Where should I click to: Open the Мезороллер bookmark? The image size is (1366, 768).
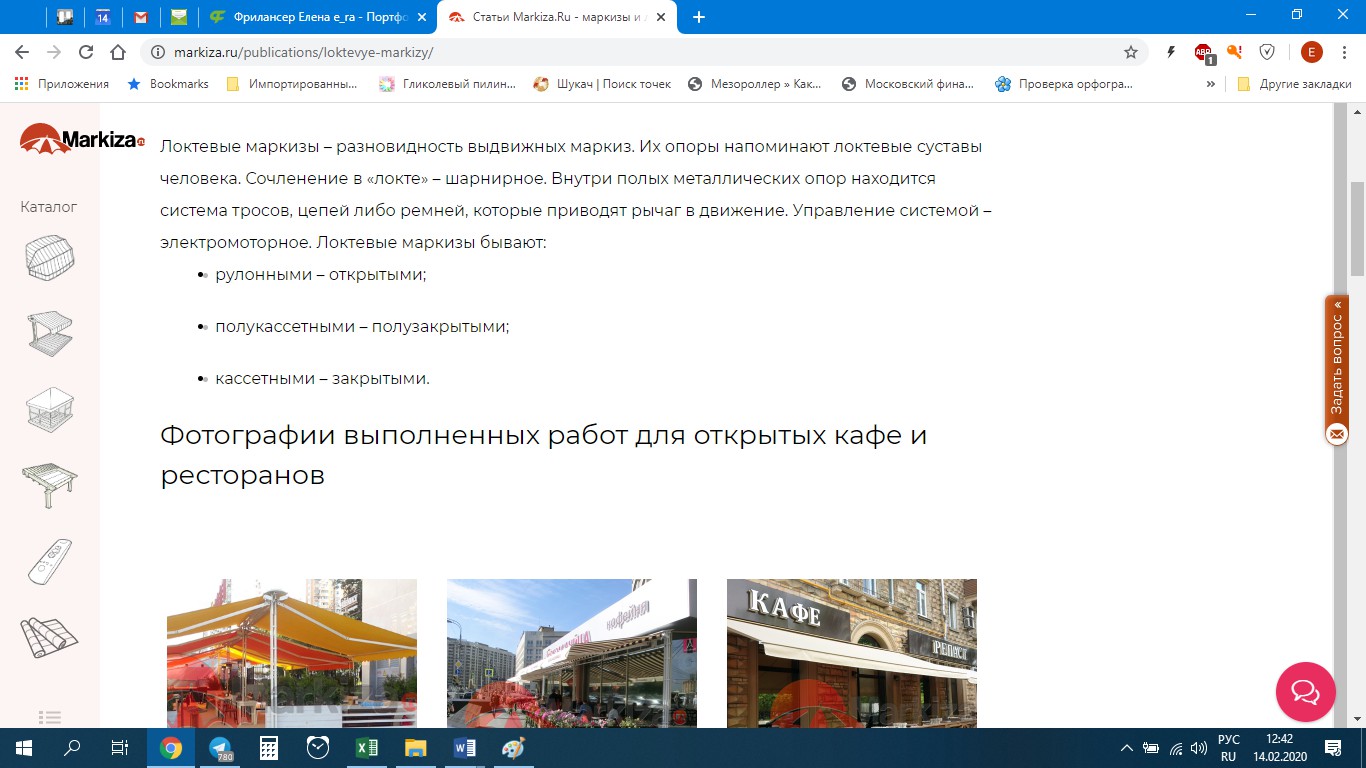[756, 84]
